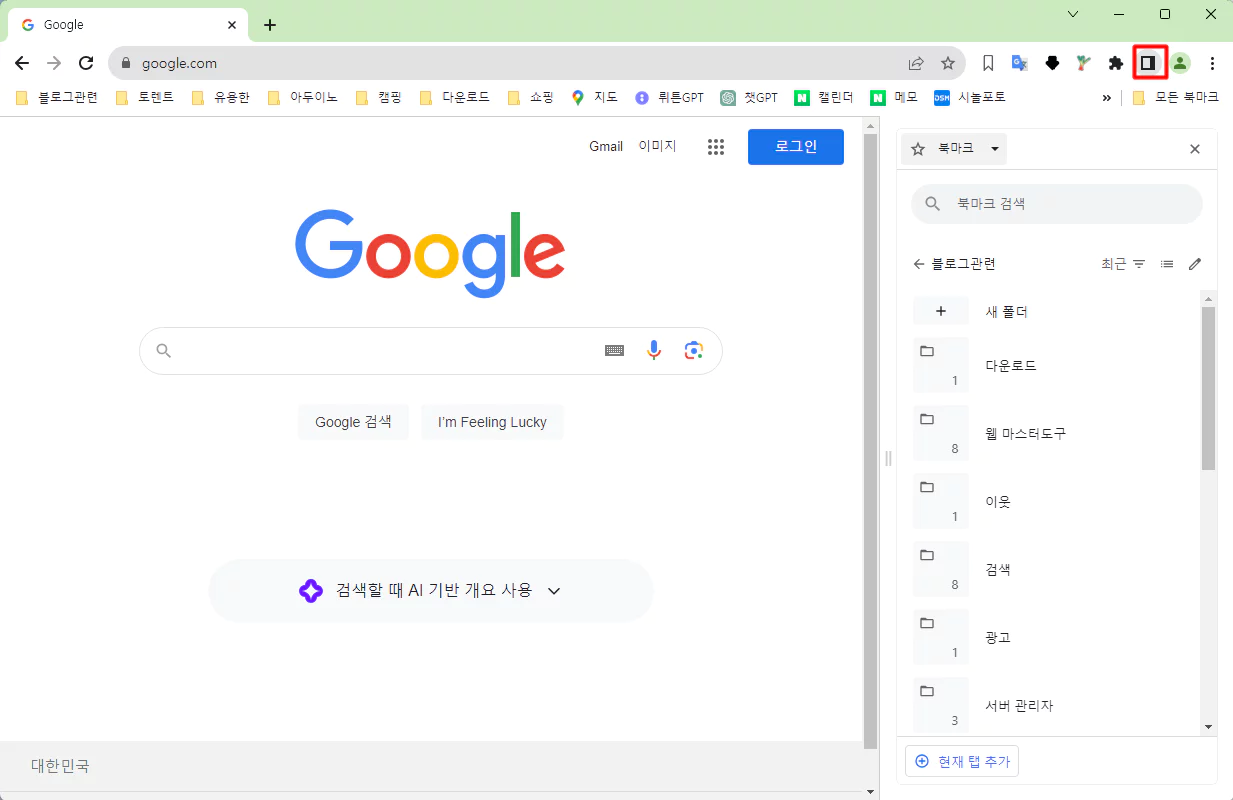Open 다운로드 folder in the bookmarks bar
Image resolution: width=1233 pixels, height=800 pixels.
point(455,97)
